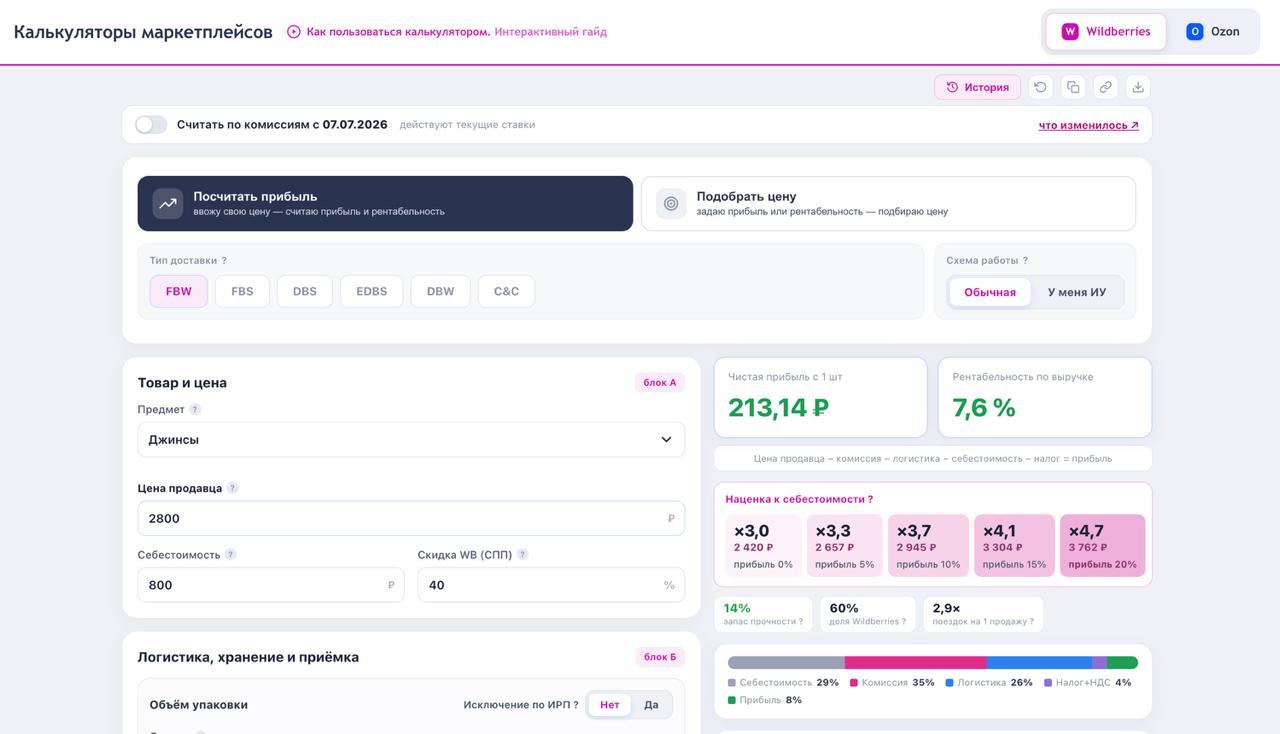Click the help icon beside Себестоимость field label
This screenshot has height=734, width=1280.
tap(230, 554)
